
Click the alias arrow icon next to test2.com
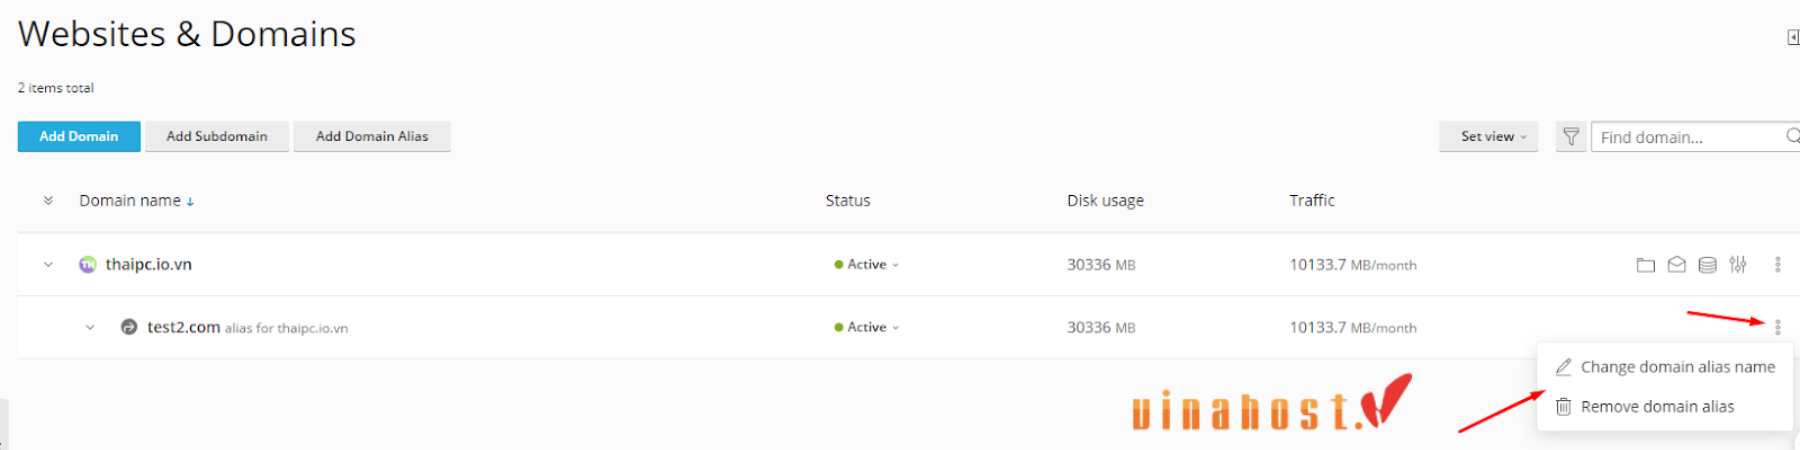[129, 327]
